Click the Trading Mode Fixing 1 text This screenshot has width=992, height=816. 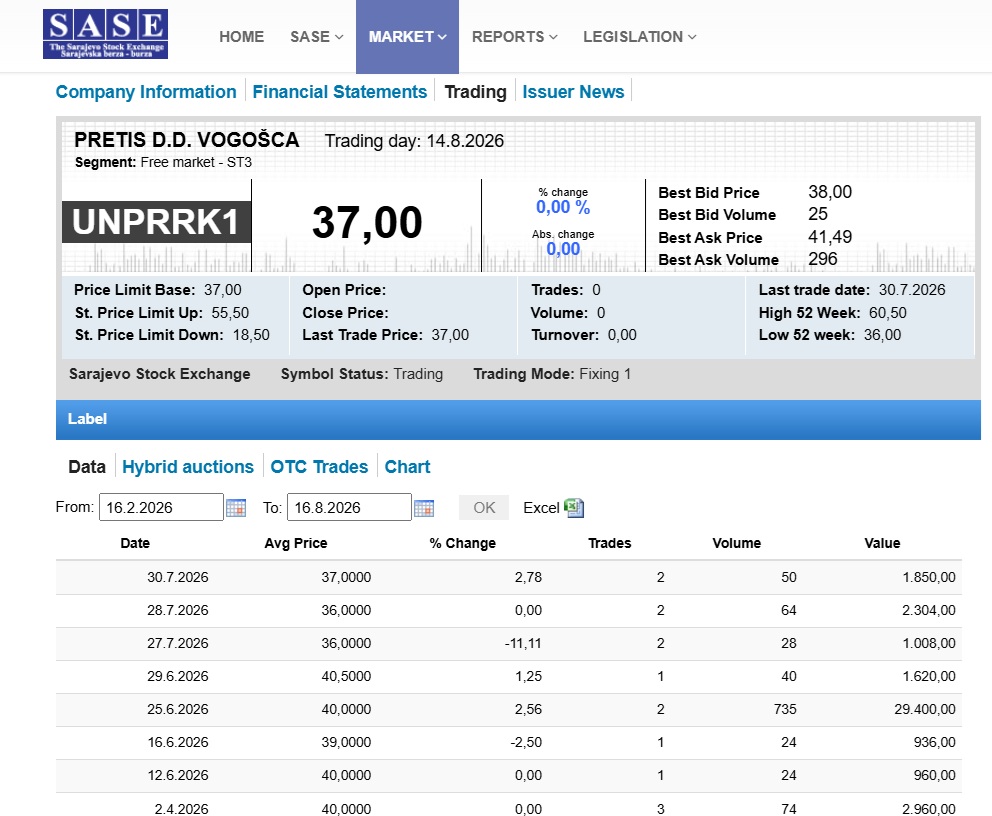552,374
